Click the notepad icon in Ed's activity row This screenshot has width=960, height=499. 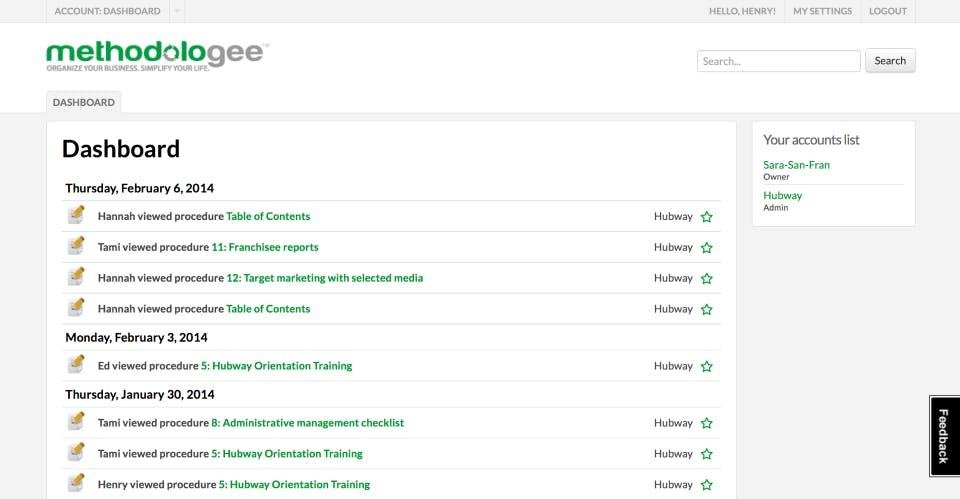pos(76,364)
